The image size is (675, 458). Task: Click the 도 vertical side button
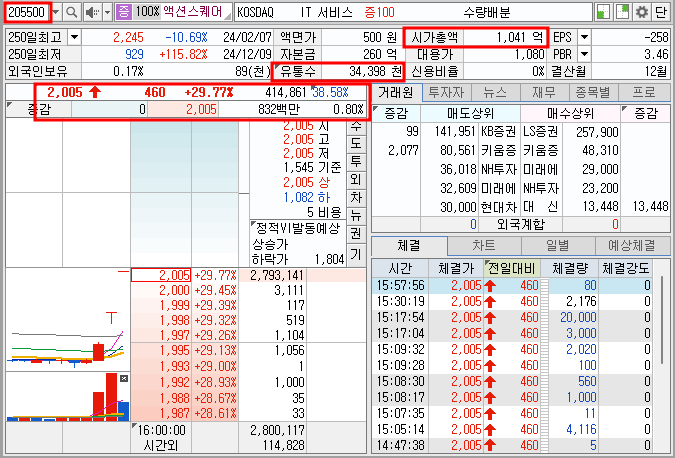pyautogui.click(x=356, y=143)
